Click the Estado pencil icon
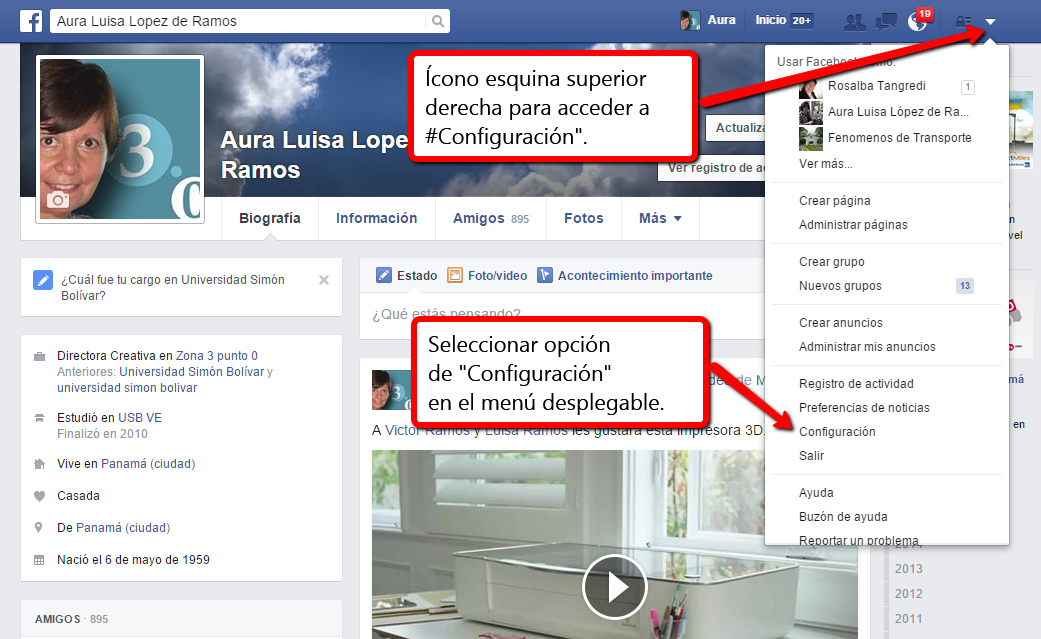1041x639 pixels. point(384,275)
